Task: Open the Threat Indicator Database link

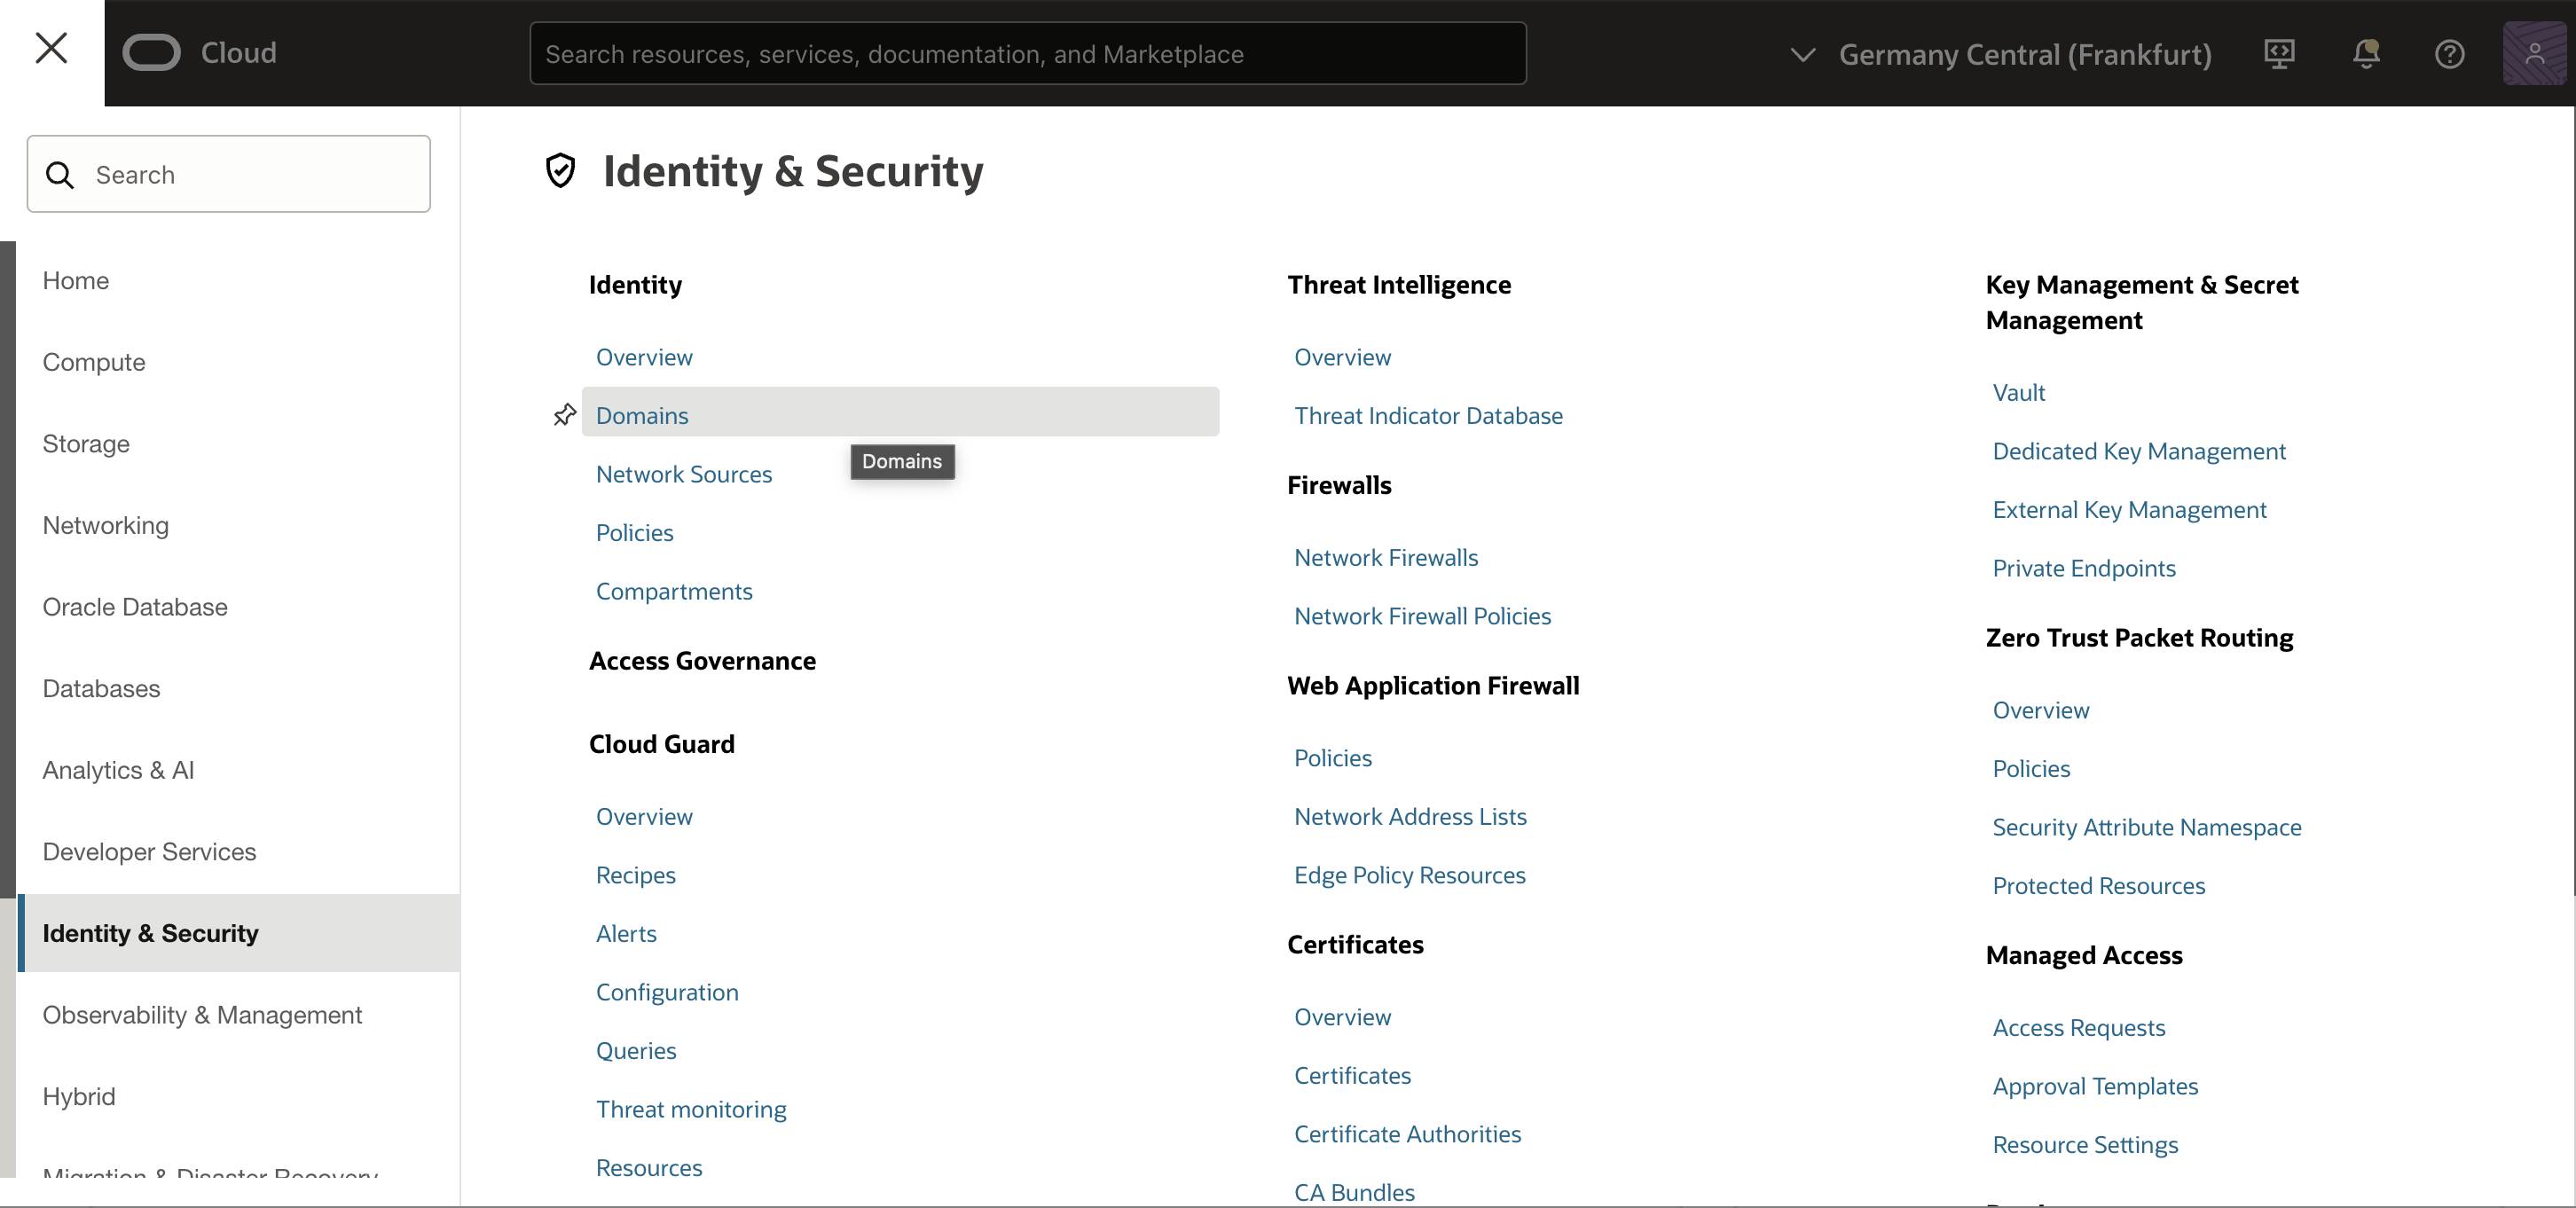Action: click(x=1427, y=414)
